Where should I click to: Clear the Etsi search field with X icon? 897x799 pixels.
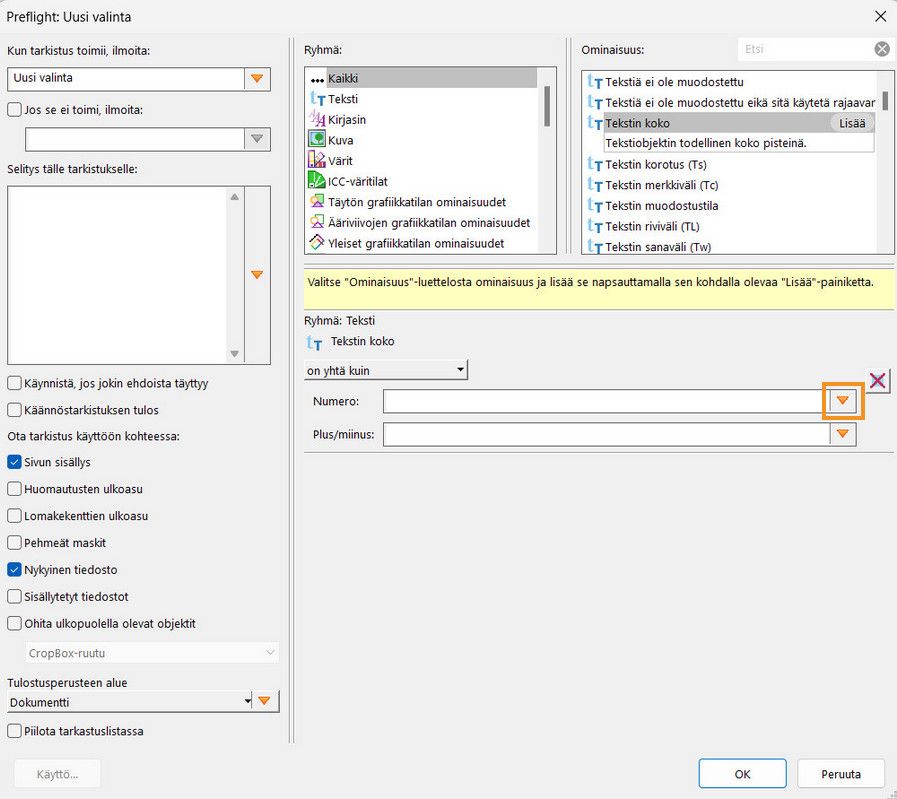tap(882, 49)
